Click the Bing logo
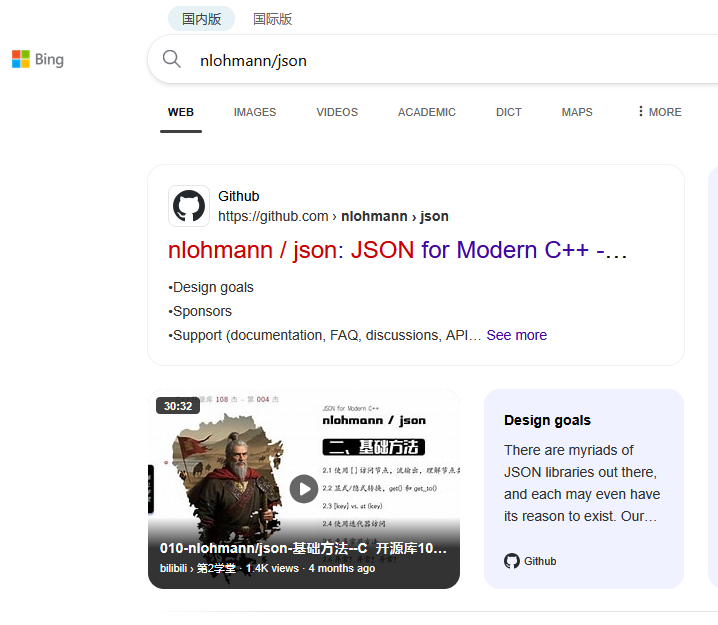This screenshot has width=718, height=625. pos(37,60)
